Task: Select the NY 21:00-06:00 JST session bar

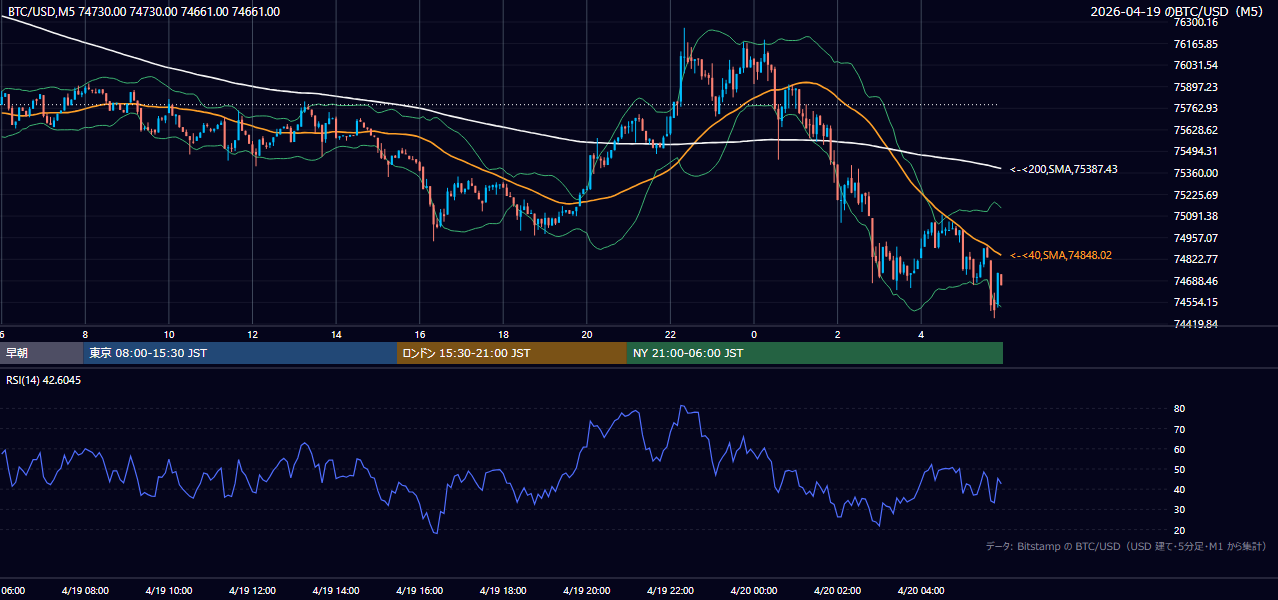Action: click(815, 353)
